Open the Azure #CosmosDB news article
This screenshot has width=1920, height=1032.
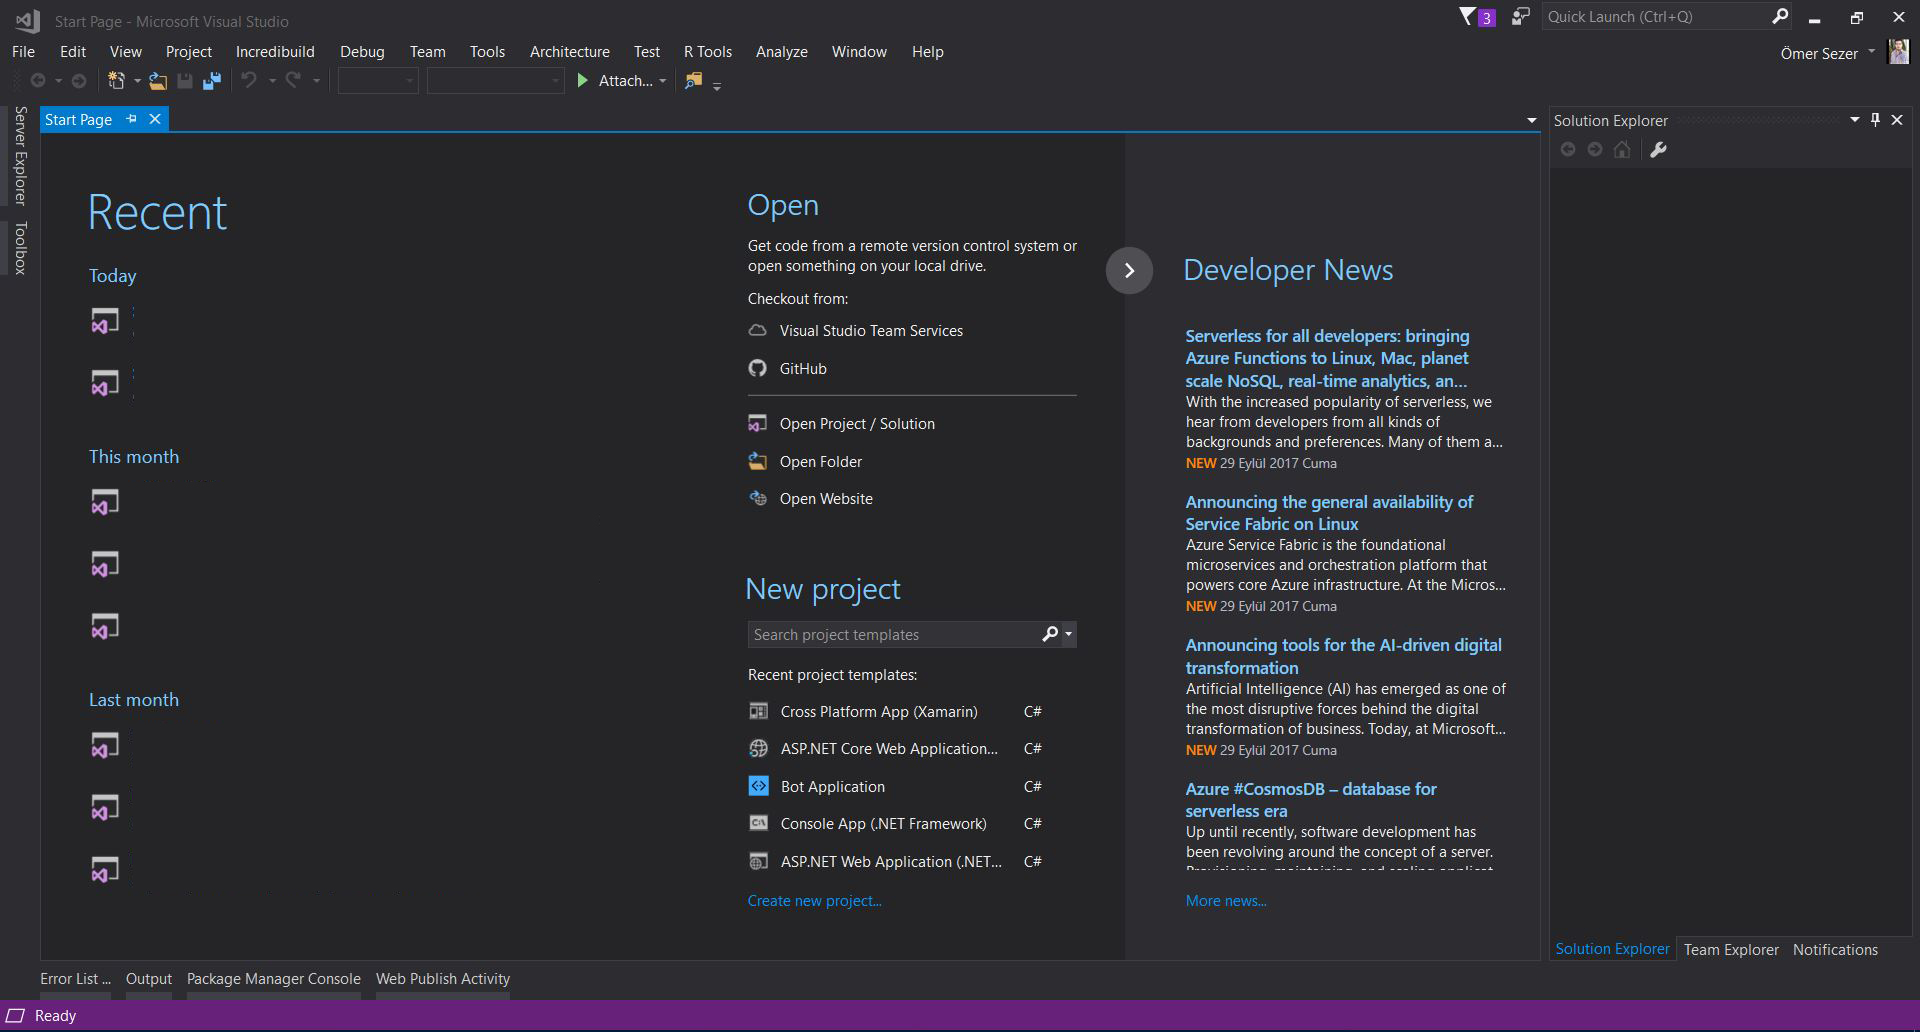1310,800
